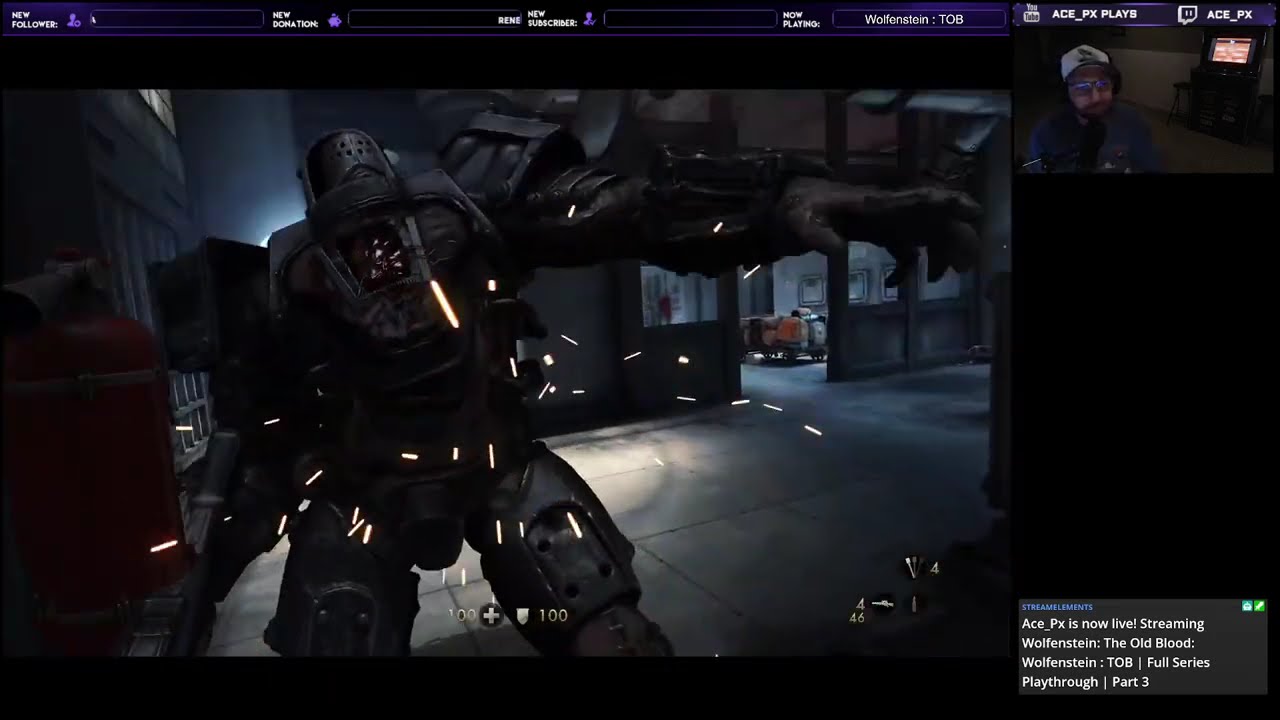Click the New Donation piggy bank icon

334,19
